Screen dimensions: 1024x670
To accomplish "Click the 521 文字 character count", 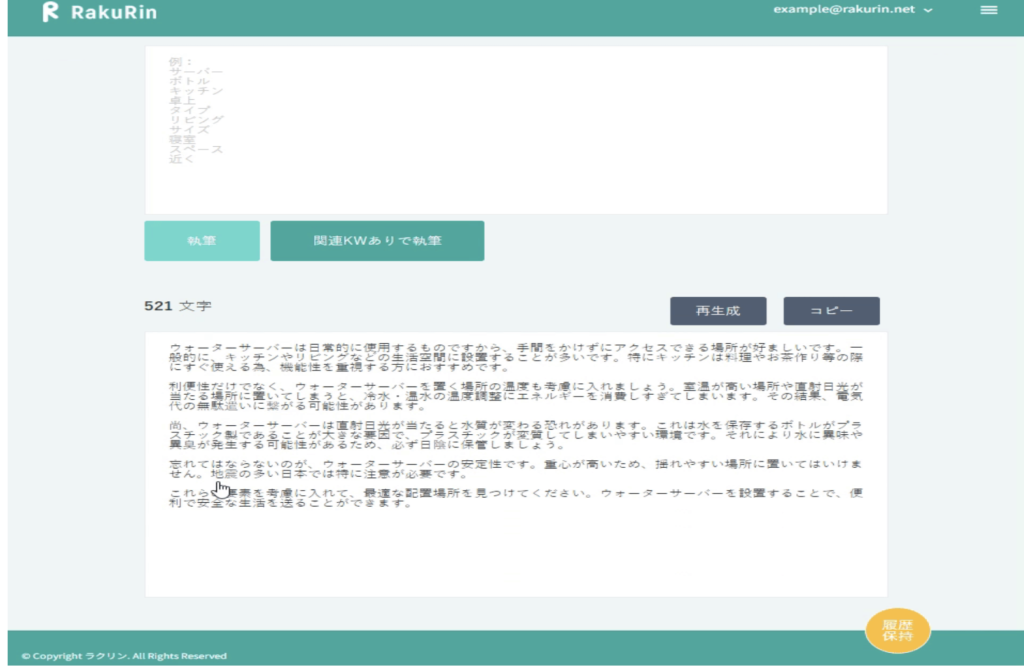I will [178, 306].
